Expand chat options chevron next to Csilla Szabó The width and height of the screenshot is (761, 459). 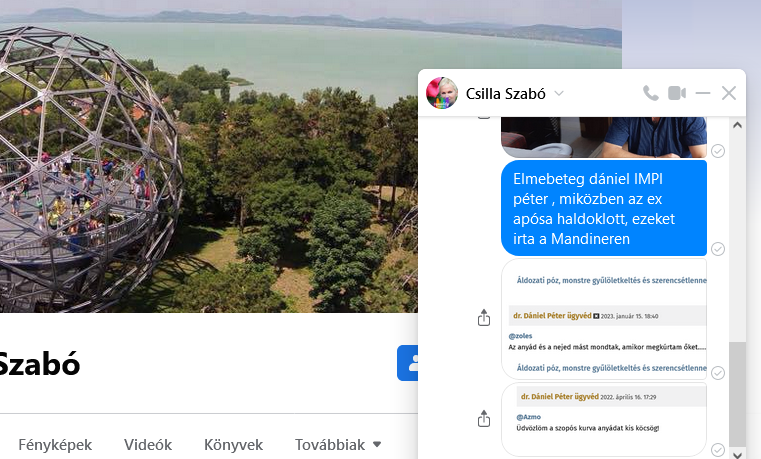coord(559,93)
